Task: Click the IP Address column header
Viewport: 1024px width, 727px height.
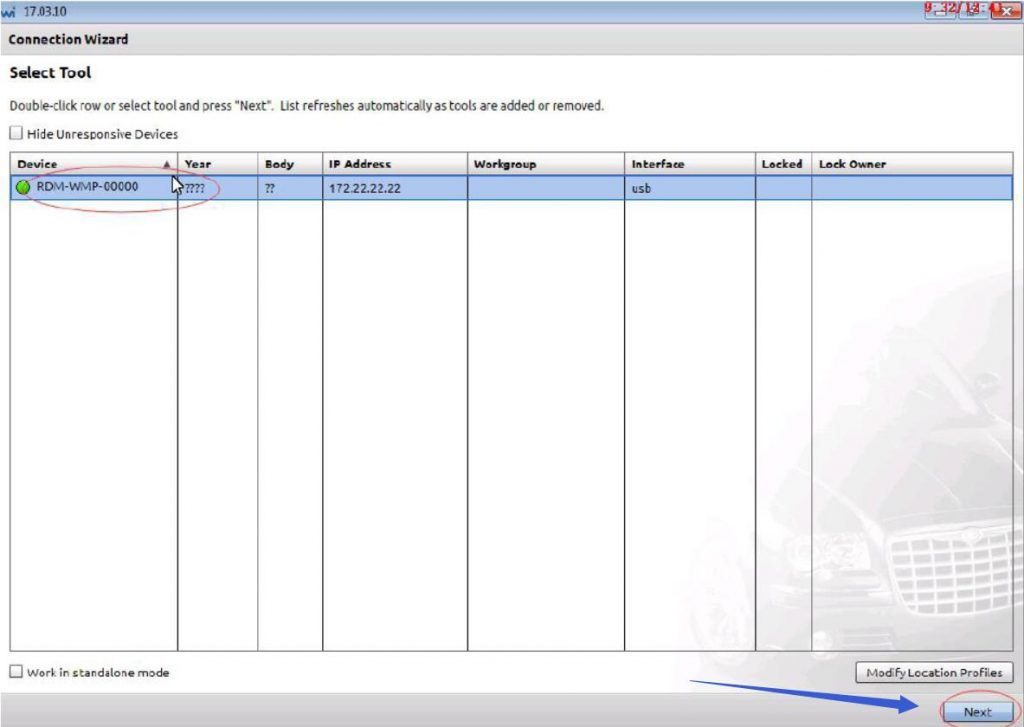Action: pos(395,164)
